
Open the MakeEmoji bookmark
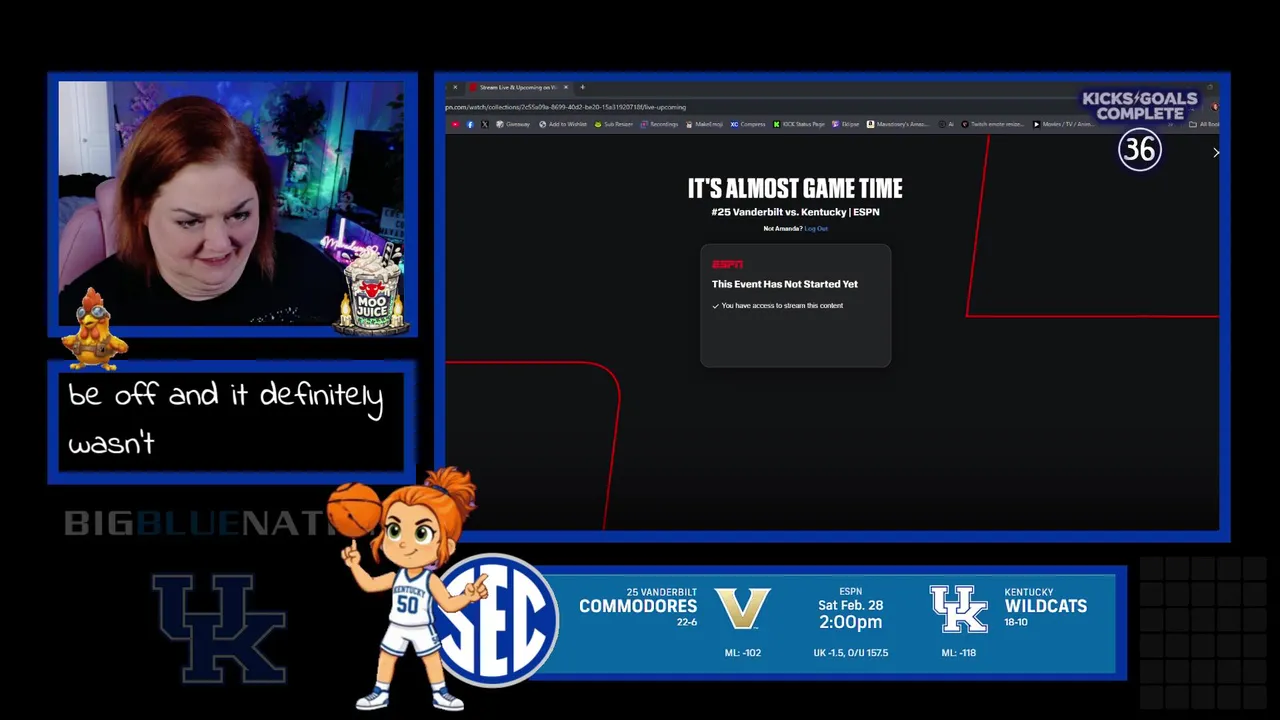tap(705, 124)
